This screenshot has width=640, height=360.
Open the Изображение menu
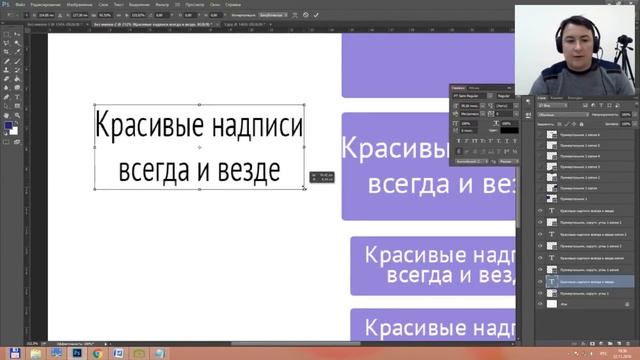(x=79, y=4)
